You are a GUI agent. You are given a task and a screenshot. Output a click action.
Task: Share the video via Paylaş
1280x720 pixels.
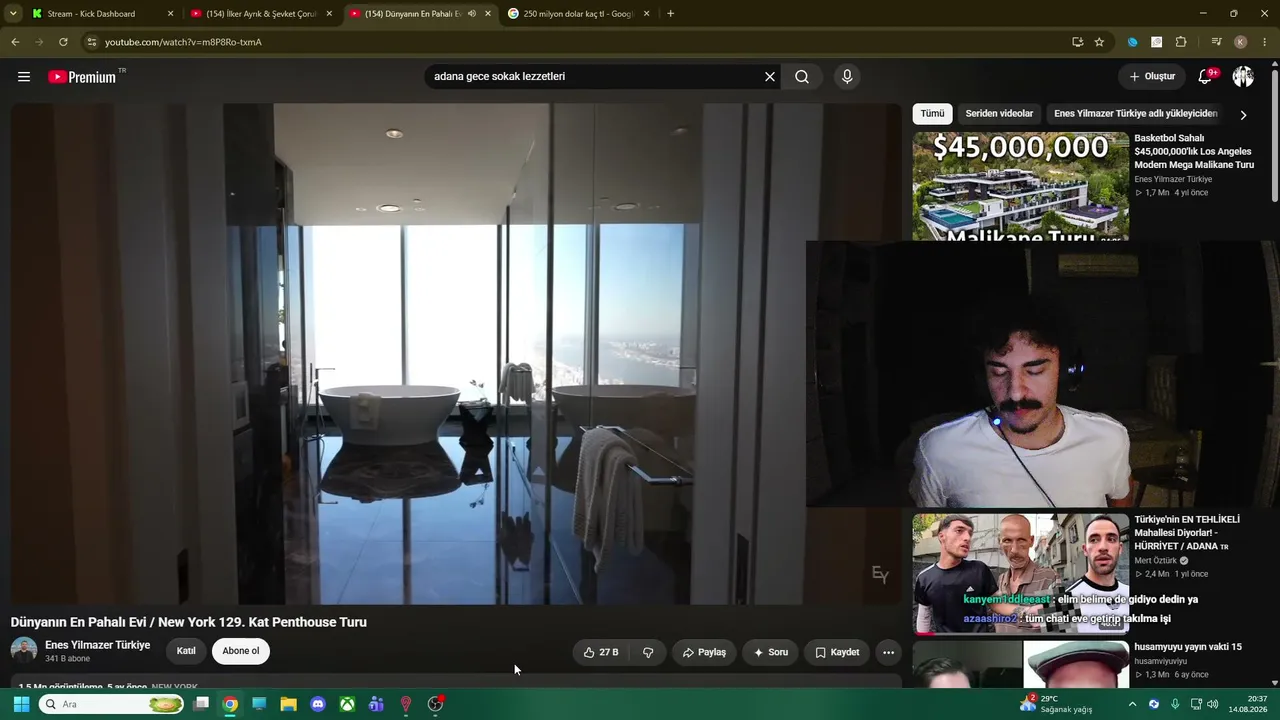pos(705,653)
